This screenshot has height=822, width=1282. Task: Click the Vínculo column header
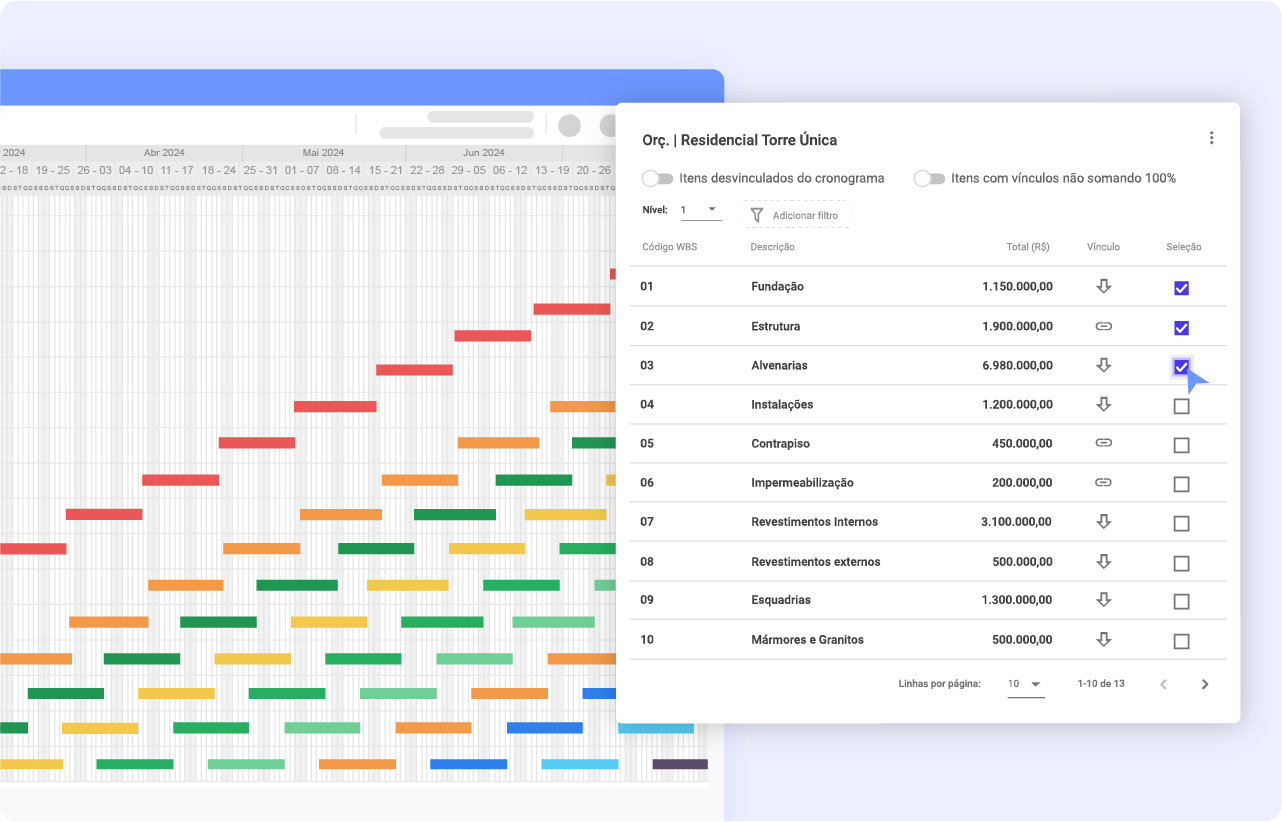tap(1104, 247)
